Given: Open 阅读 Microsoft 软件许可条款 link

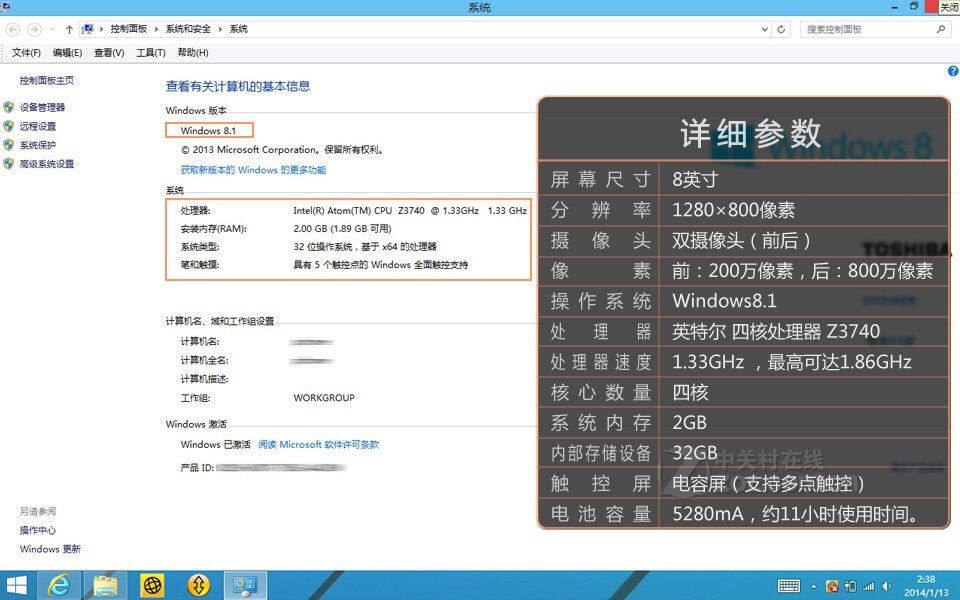Looking at the screenshot, I should 318,444.
